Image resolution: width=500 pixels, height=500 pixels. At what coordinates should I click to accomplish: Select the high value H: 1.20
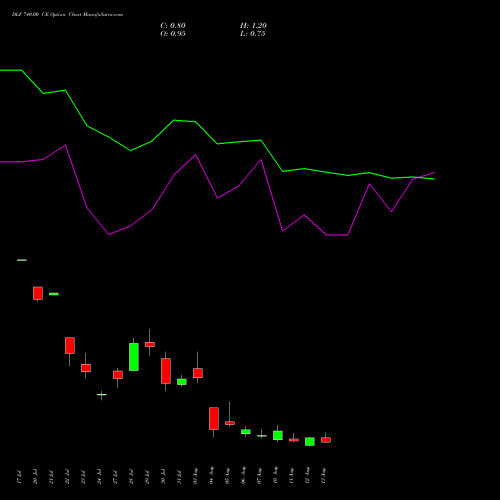pyautogui.click(x=253, y=26)
